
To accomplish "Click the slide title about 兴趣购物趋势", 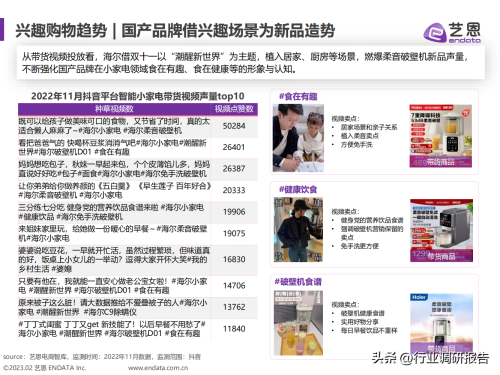I will point(175,31).
